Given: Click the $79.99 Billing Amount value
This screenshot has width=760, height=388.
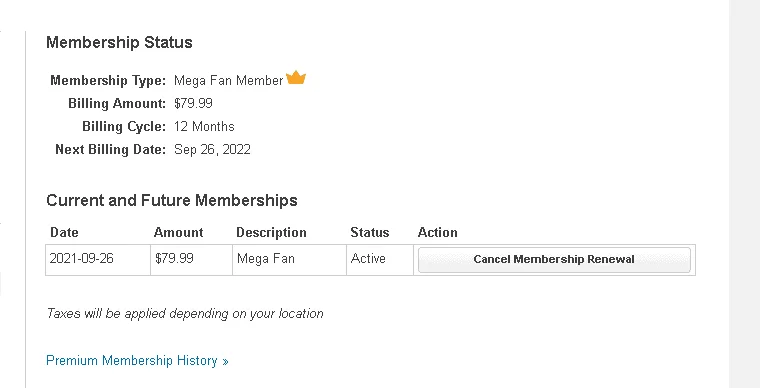Looking at the screenshot, I should click(x=193, y=103).
